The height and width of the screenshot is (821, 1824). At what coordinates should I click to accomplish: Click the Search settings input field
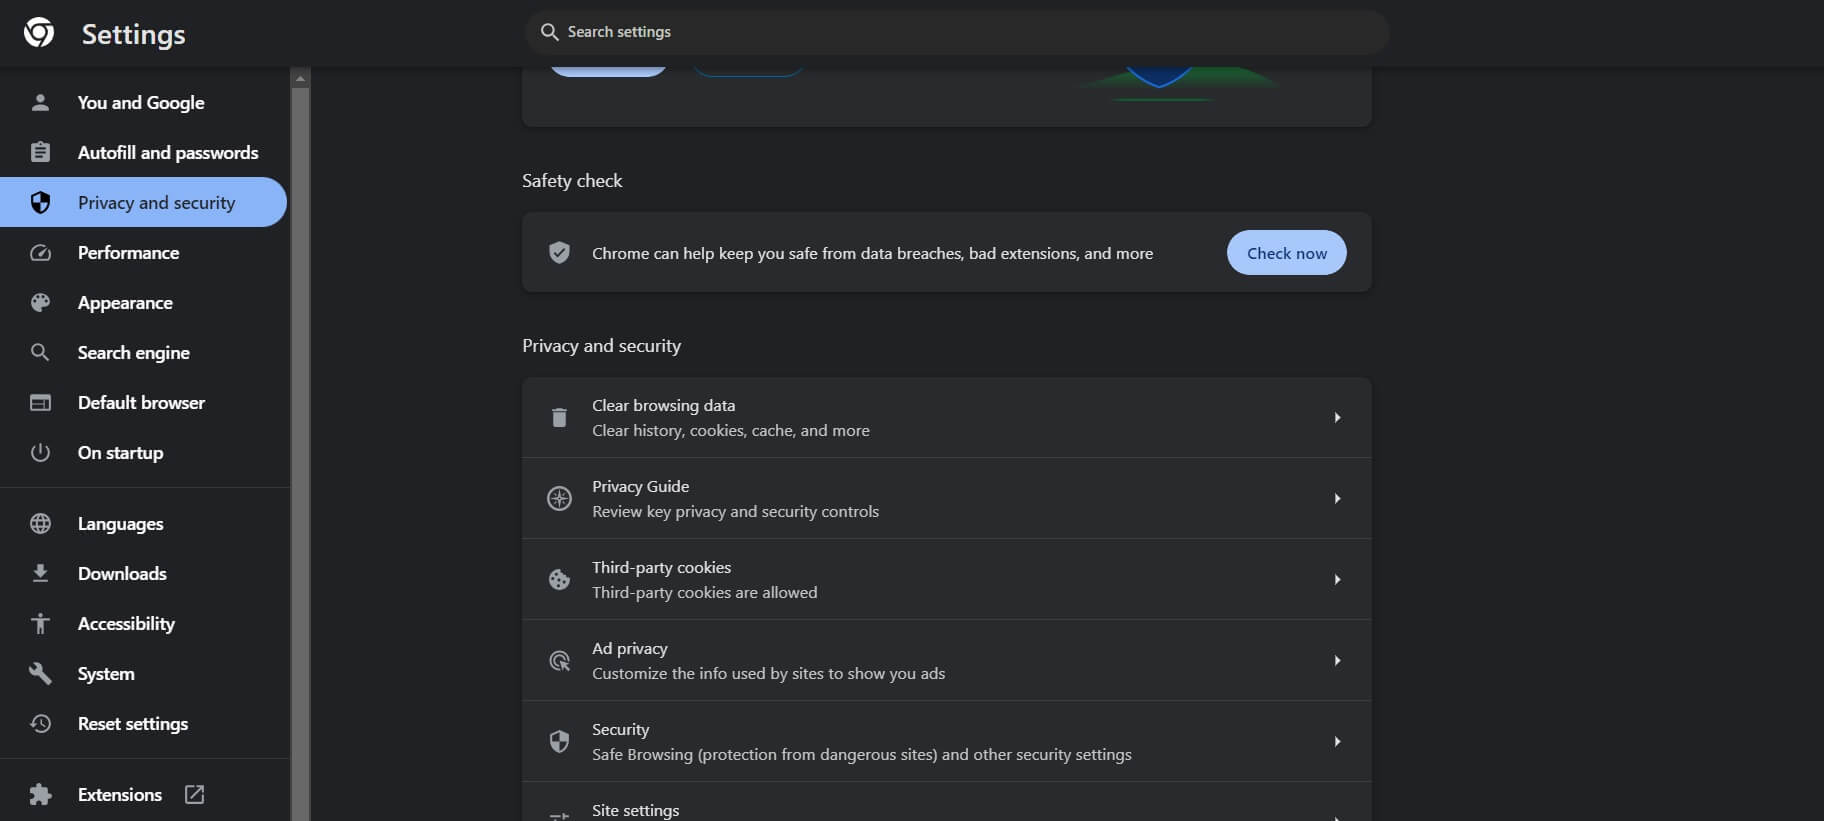click(960, 32)
